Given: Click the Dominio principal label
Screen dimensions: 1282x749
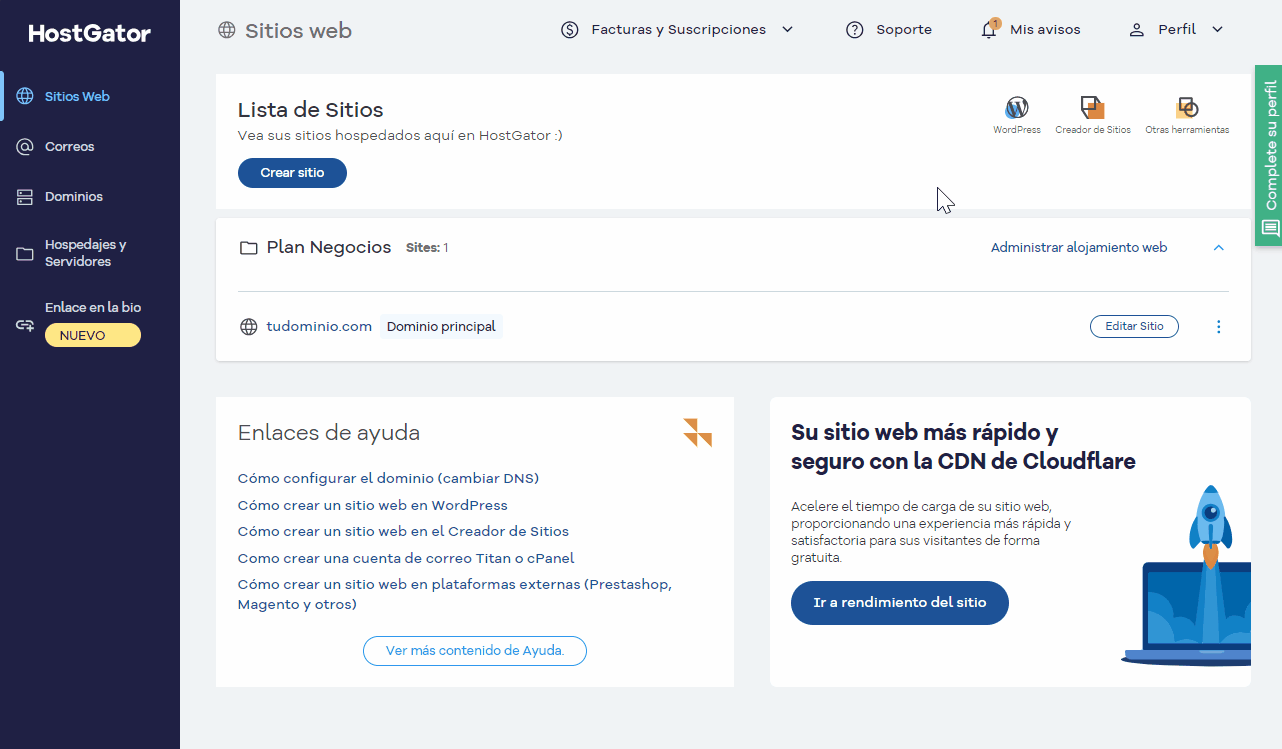Looking at the screenshot, I should pyautogui.click(x=441, y=326).
